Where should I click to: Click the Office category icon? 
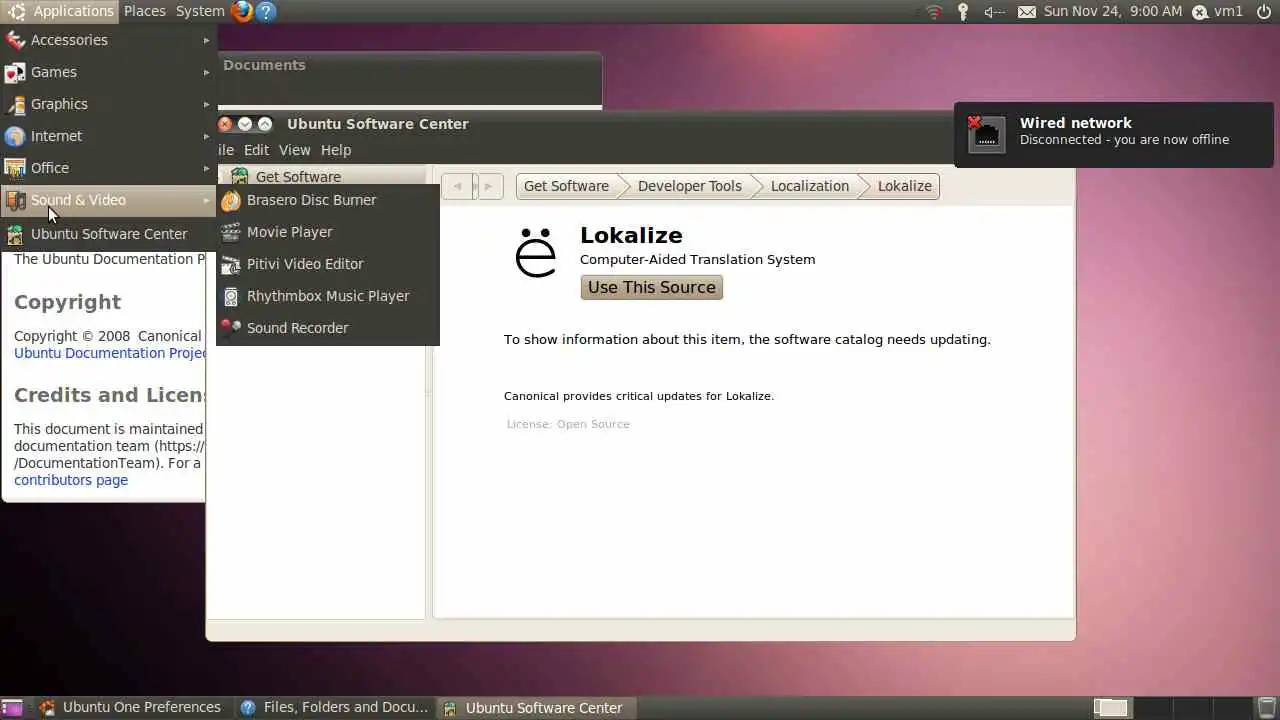click(x=15, y=168)
